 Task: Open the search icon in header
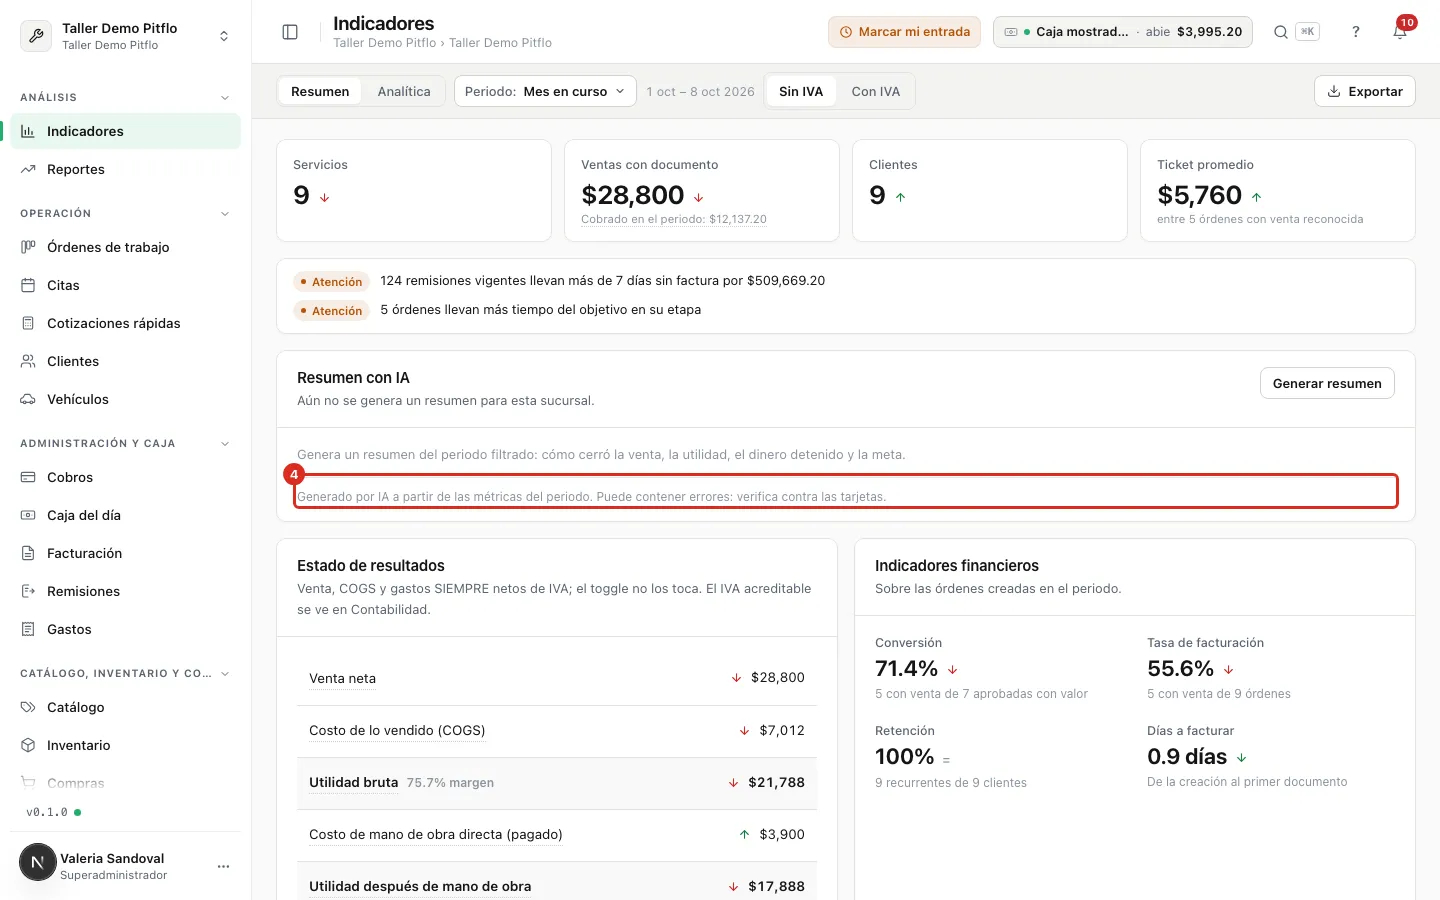click(x=1280, y=32)
